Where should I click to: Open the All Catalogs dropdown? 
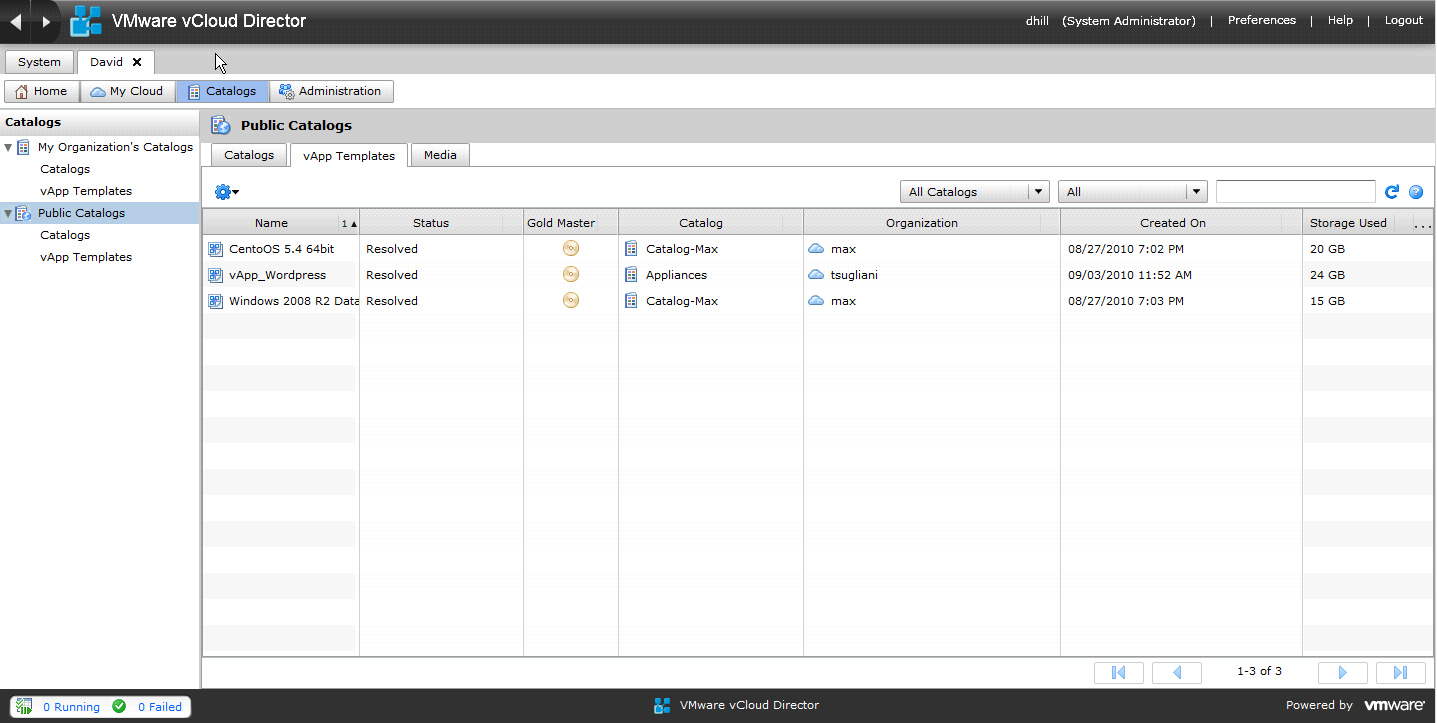pos(974,192)
